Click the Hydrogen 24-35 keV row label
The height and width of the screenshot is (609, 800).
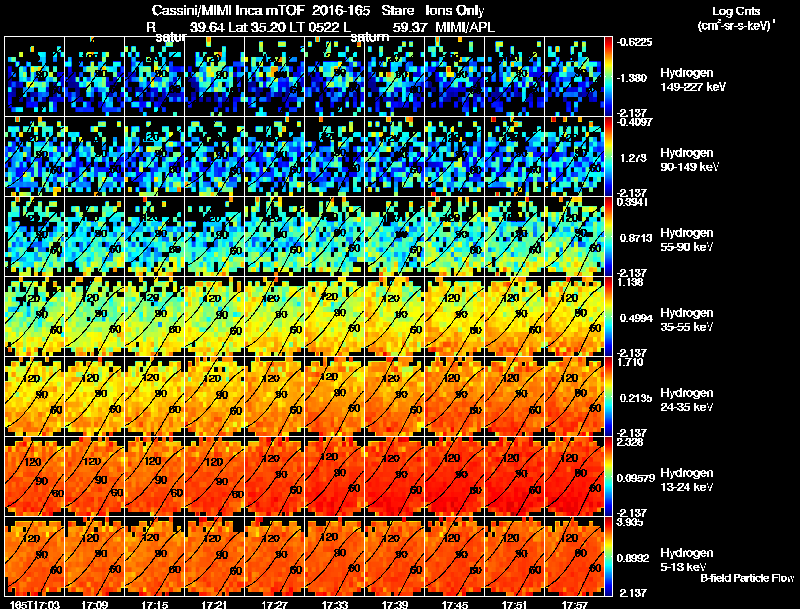tap(687, 400)
